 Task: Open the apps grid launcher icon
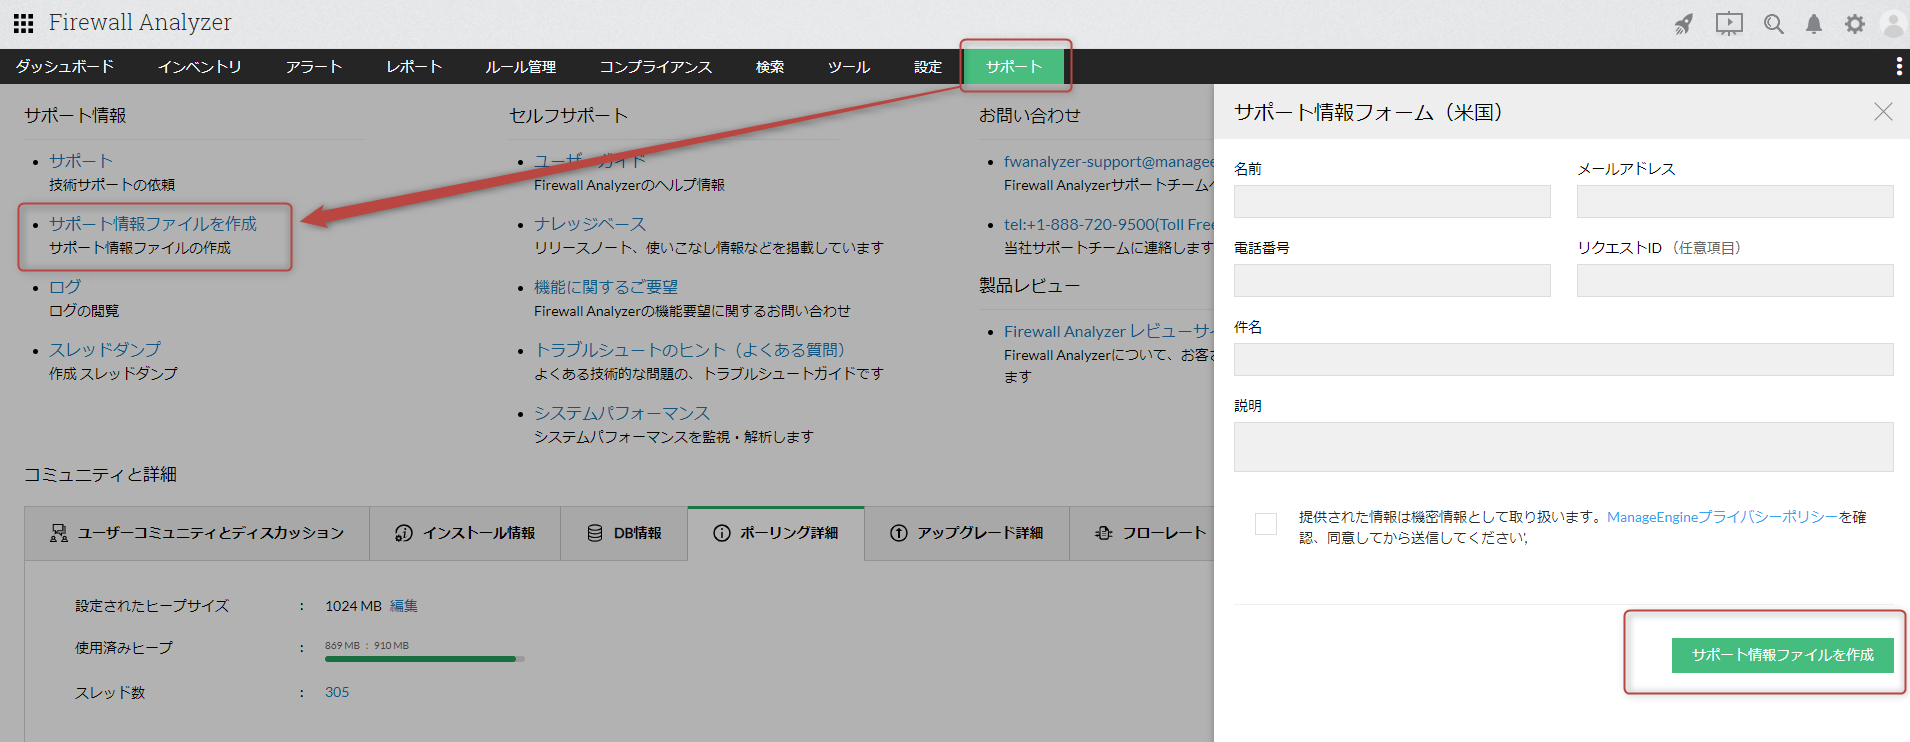pyautogui.click(x=23, y=23)
